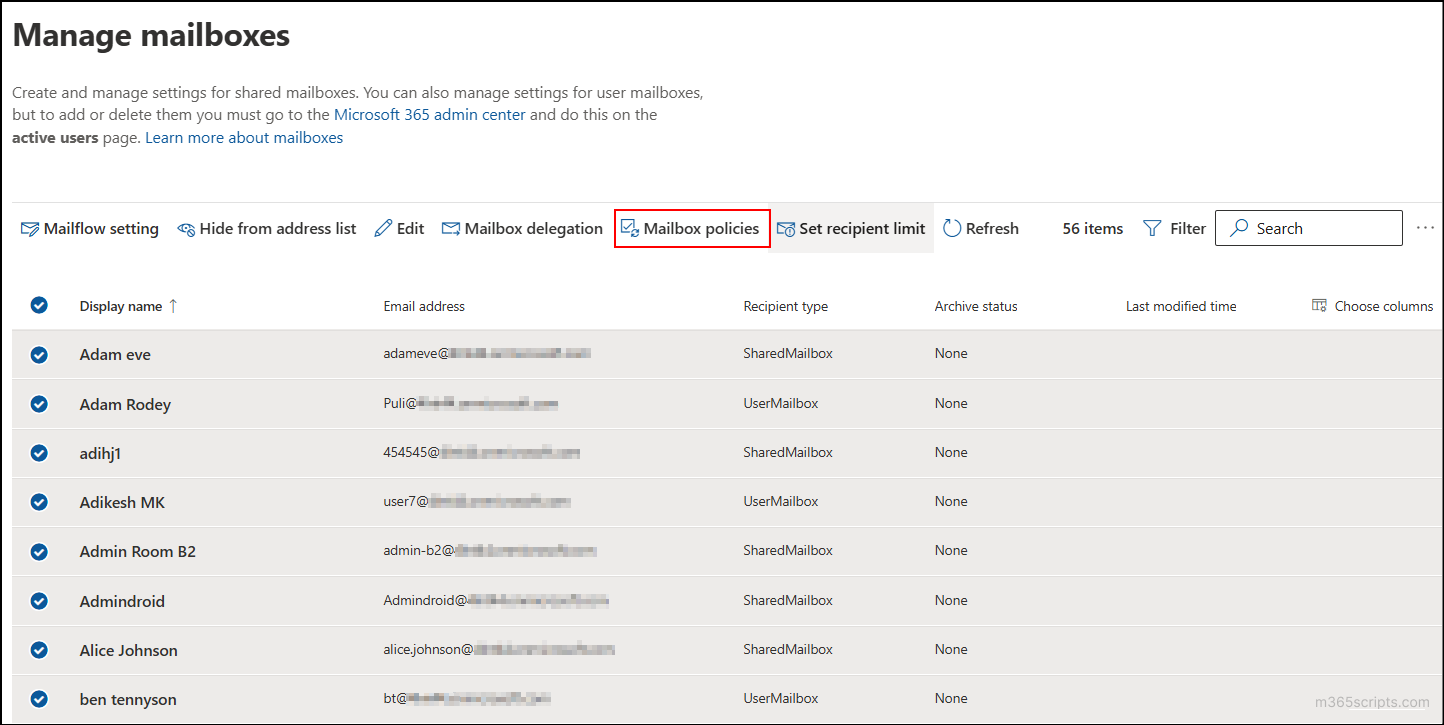Image resolution: width=1444 pixels, height=725 pixels.
Task: Deselect the Adam eve row checkbox
Action: coord(39,354)
